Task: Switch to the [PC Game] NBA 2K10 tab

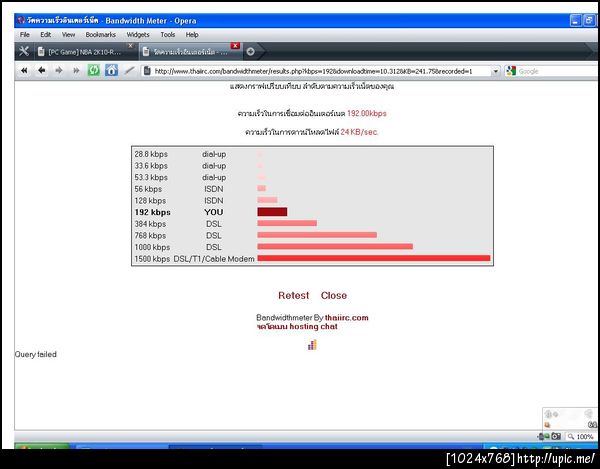Action: pyautogui.click(x=85, y=52)
